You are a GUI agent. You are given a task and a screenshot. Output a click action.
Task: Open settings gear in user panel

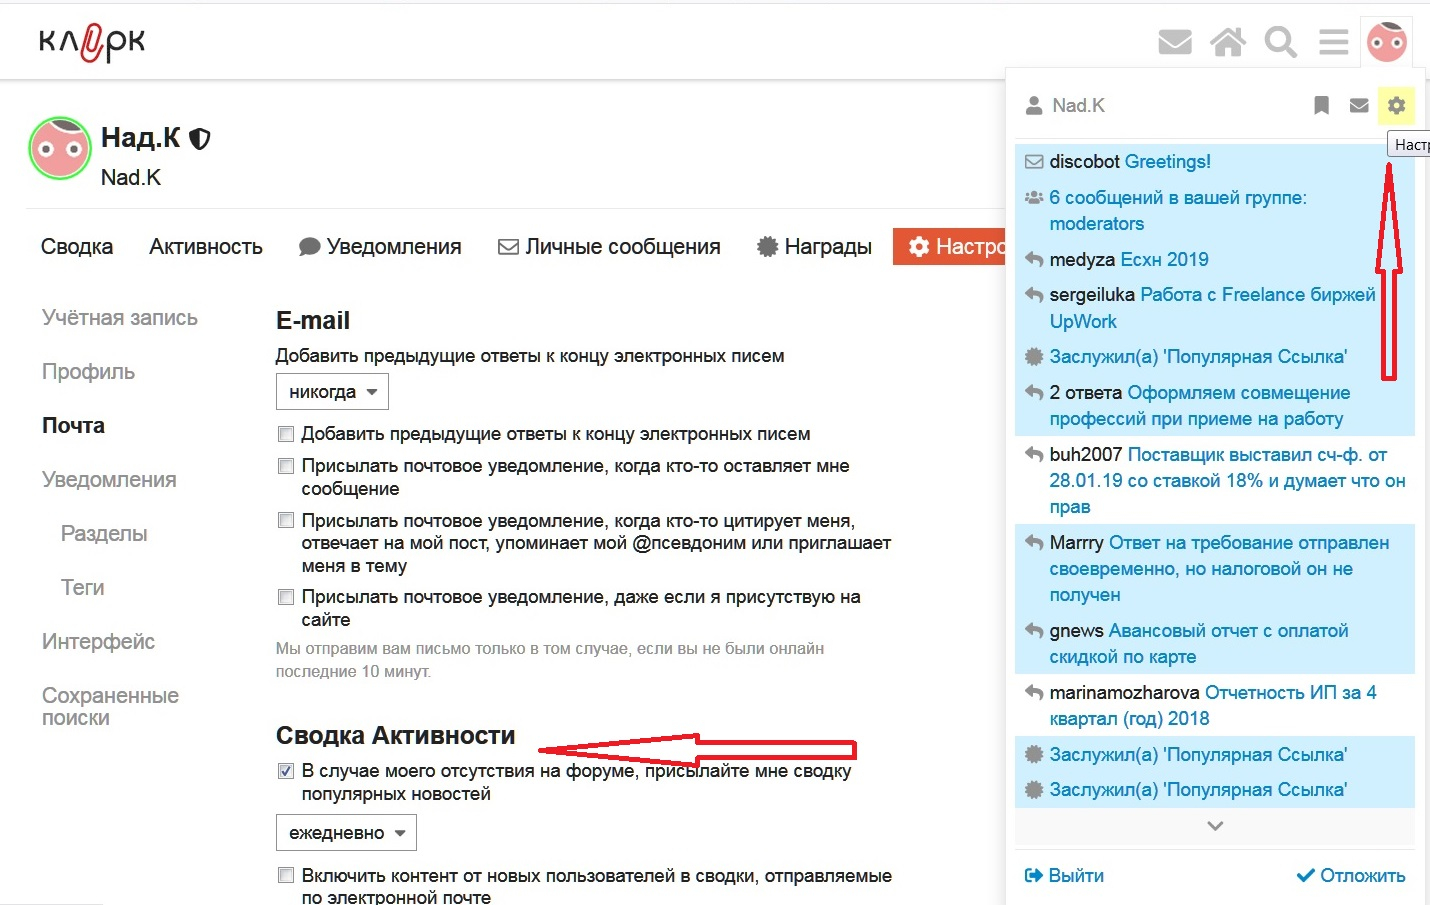[1397, 105]
